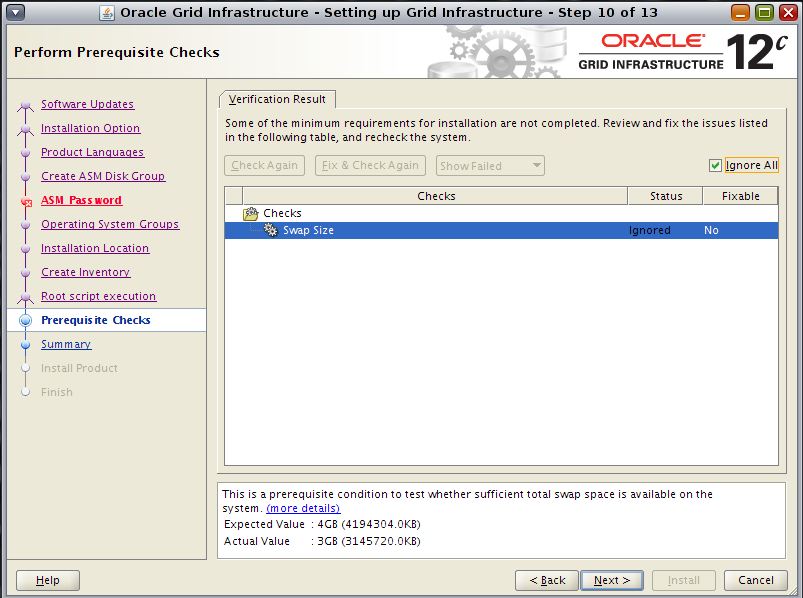Image resolution: width=803 pixels, height=598 pixels.
Task: Click the error icon beside ASM Password step
Action: (28, 199)
